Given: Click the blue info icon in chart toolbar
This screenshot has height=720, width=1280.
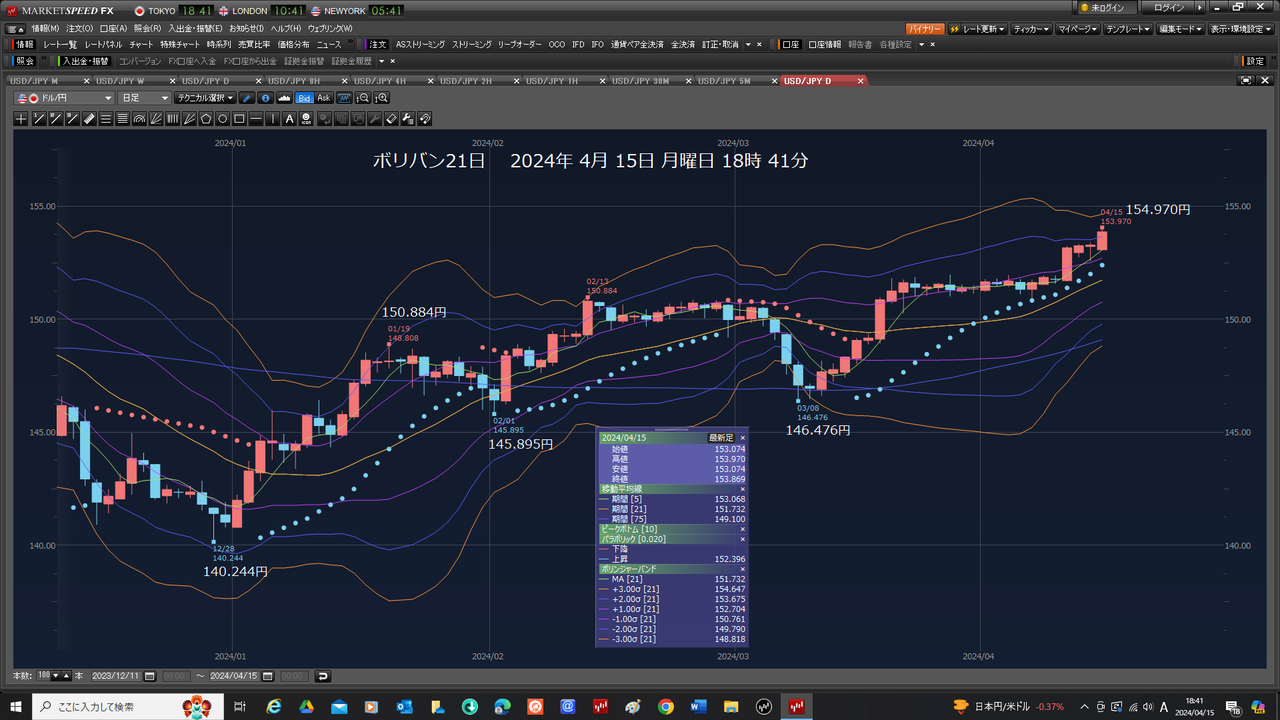Looking at the screenshot, I should coord(265,98).
